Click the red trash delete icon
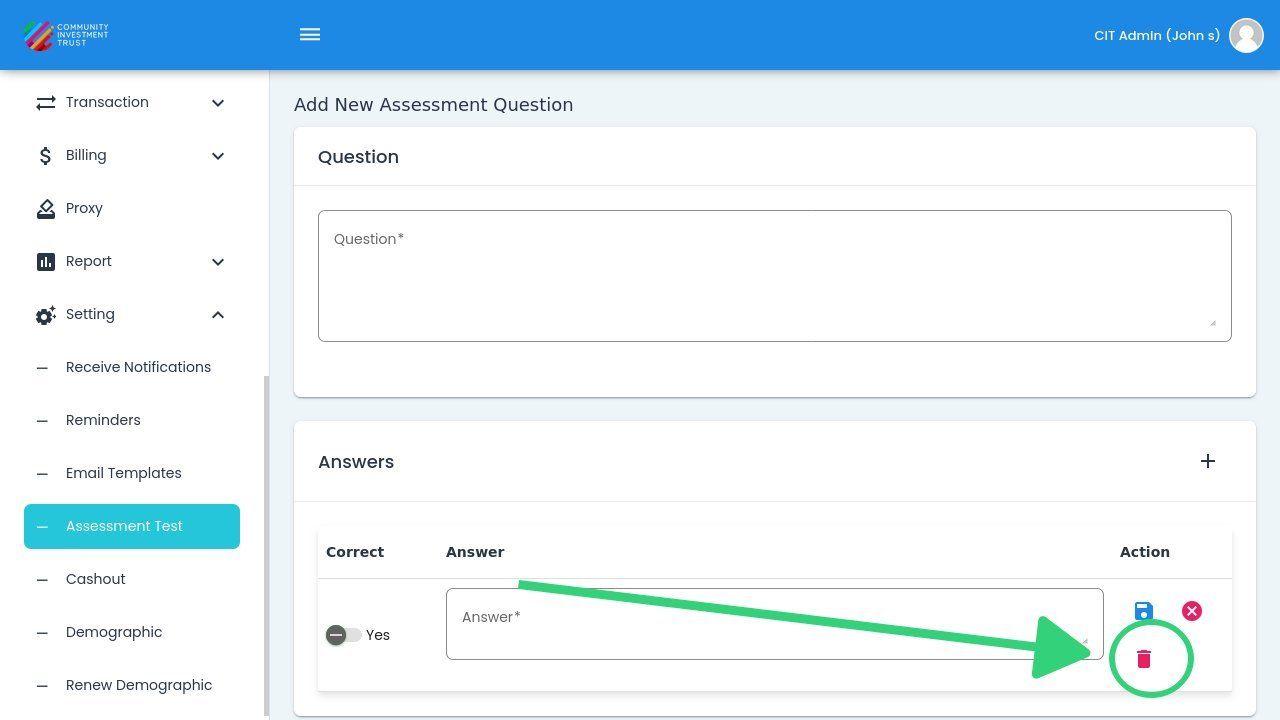This screenshot has width=1280, height=720. pyautogui.click(x=1144, y=659)
